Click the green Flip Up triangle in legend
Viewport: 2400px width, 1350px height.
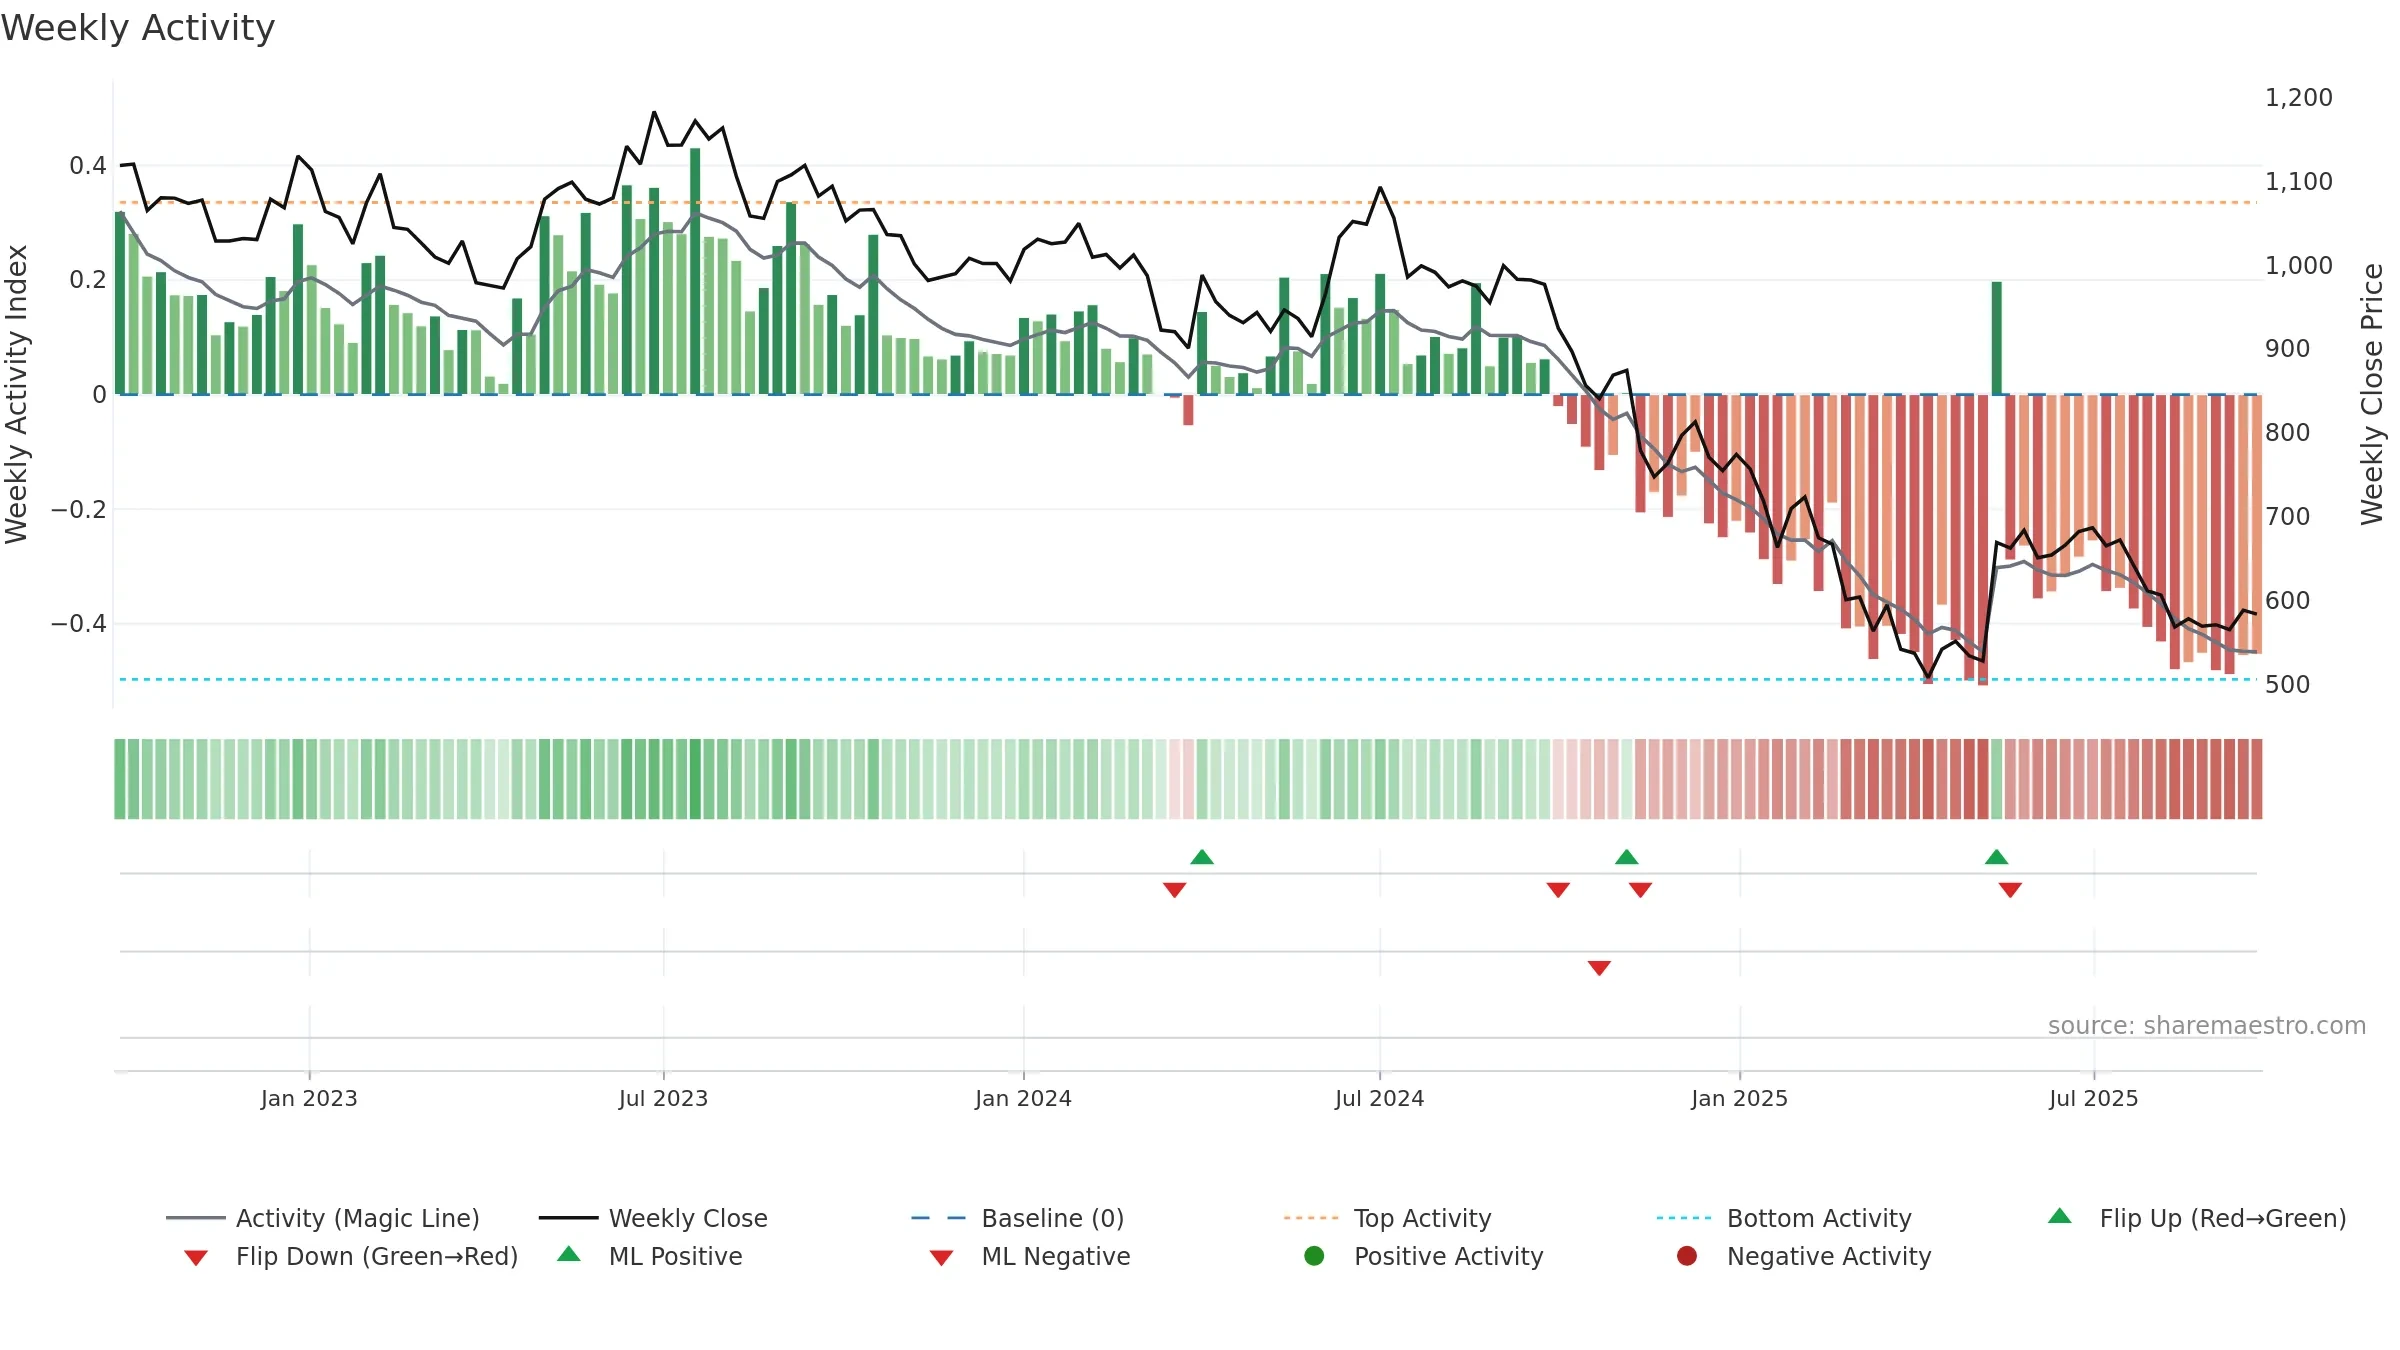click(2060, 1216)
